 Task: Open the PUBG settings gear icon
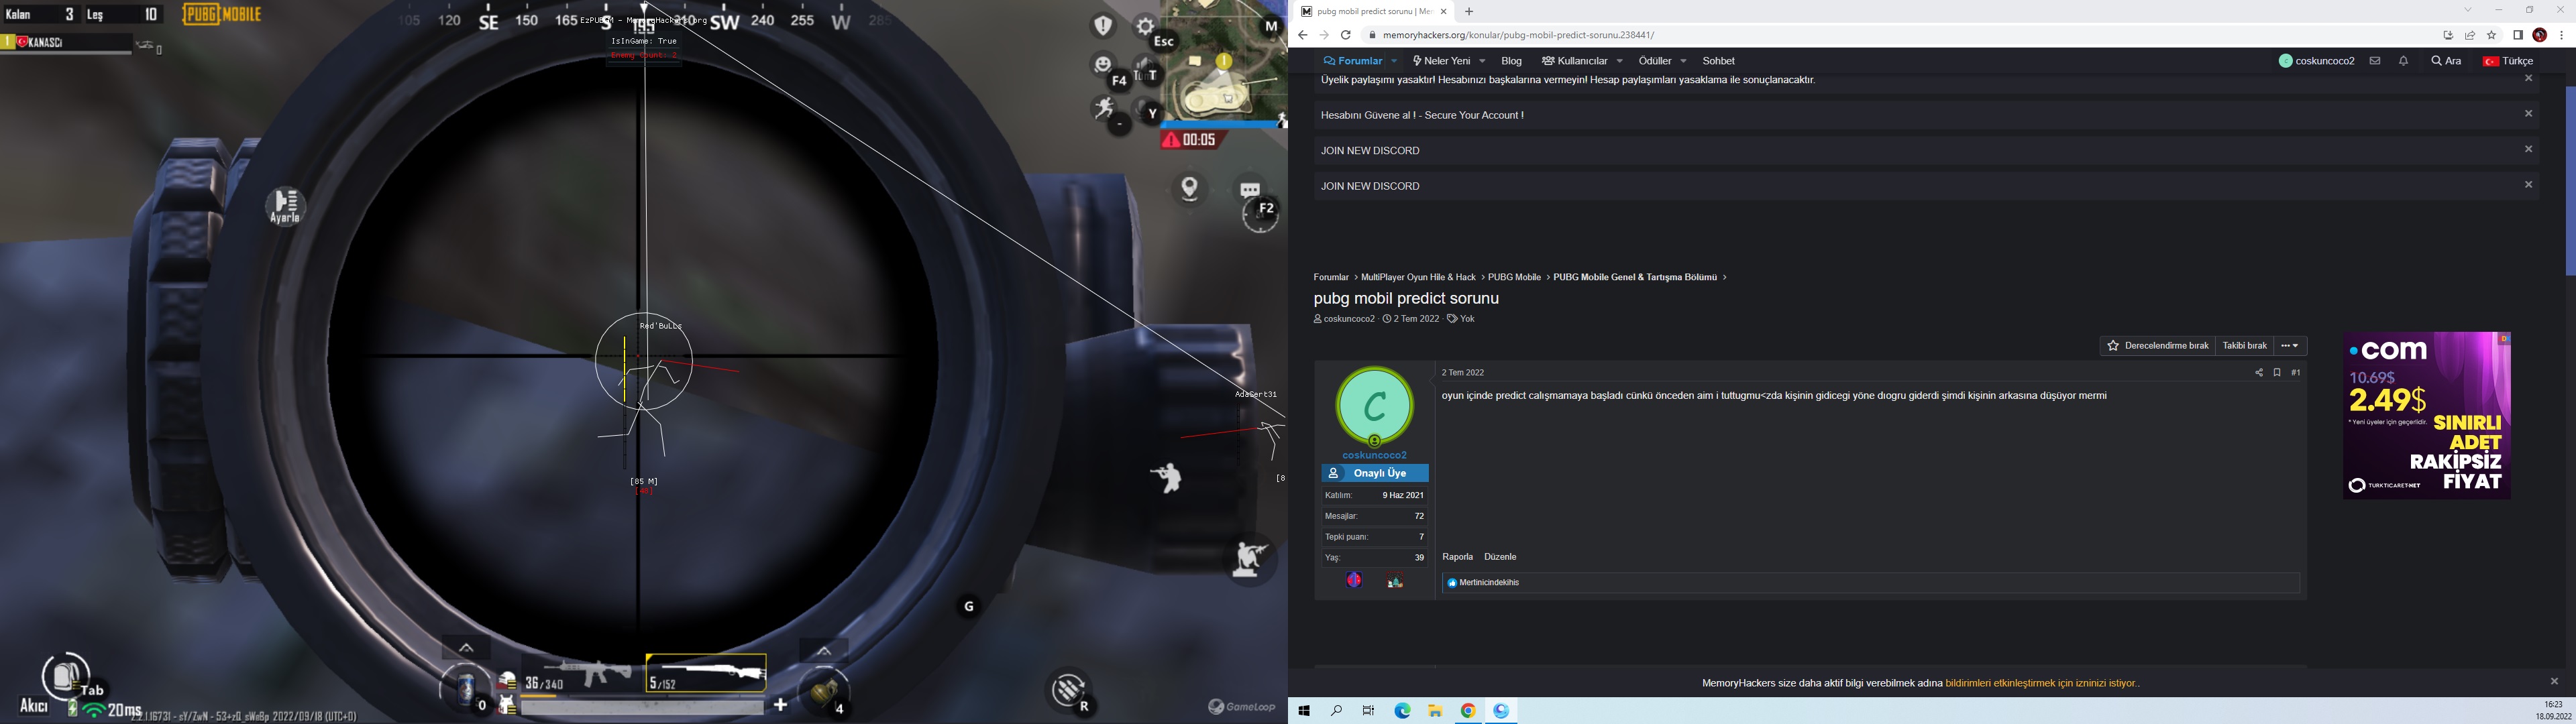click(1145, 27)
